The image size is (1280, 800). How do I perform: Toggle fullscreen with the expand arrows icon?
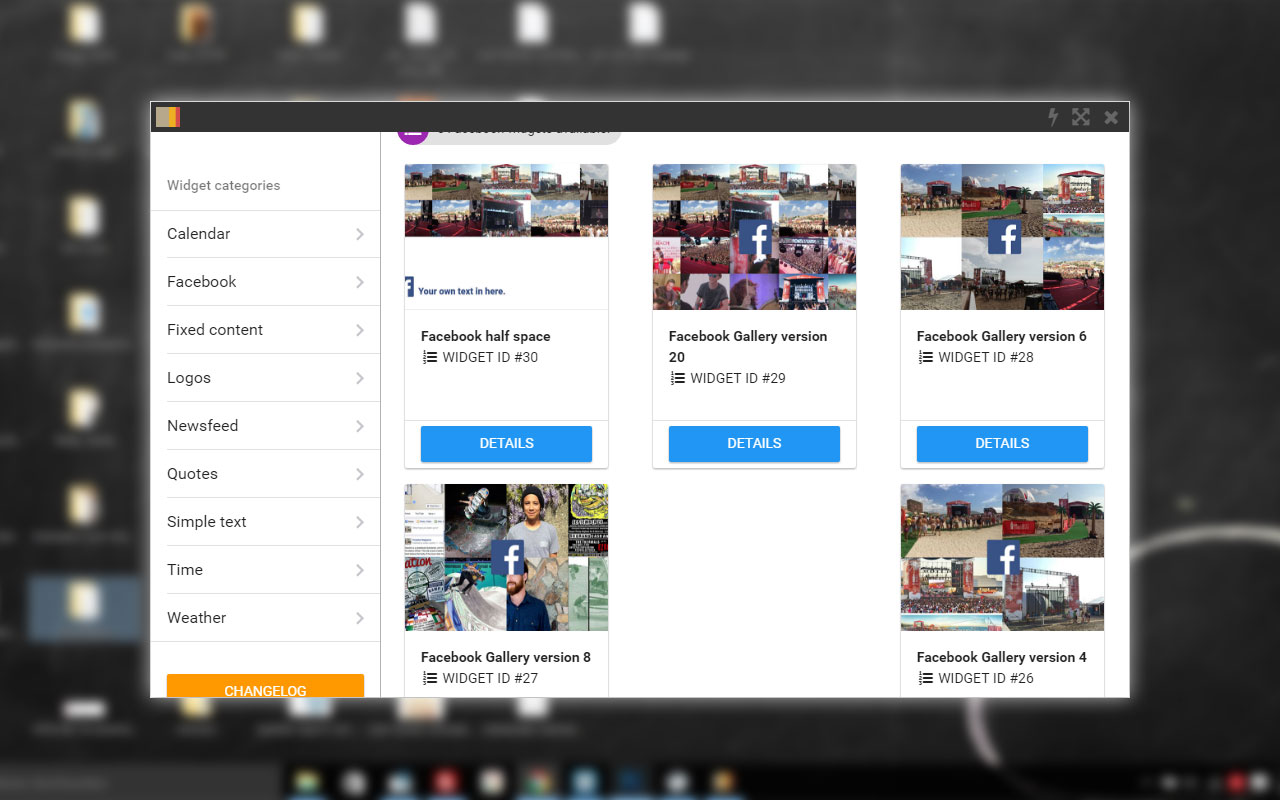point(1081,117)
